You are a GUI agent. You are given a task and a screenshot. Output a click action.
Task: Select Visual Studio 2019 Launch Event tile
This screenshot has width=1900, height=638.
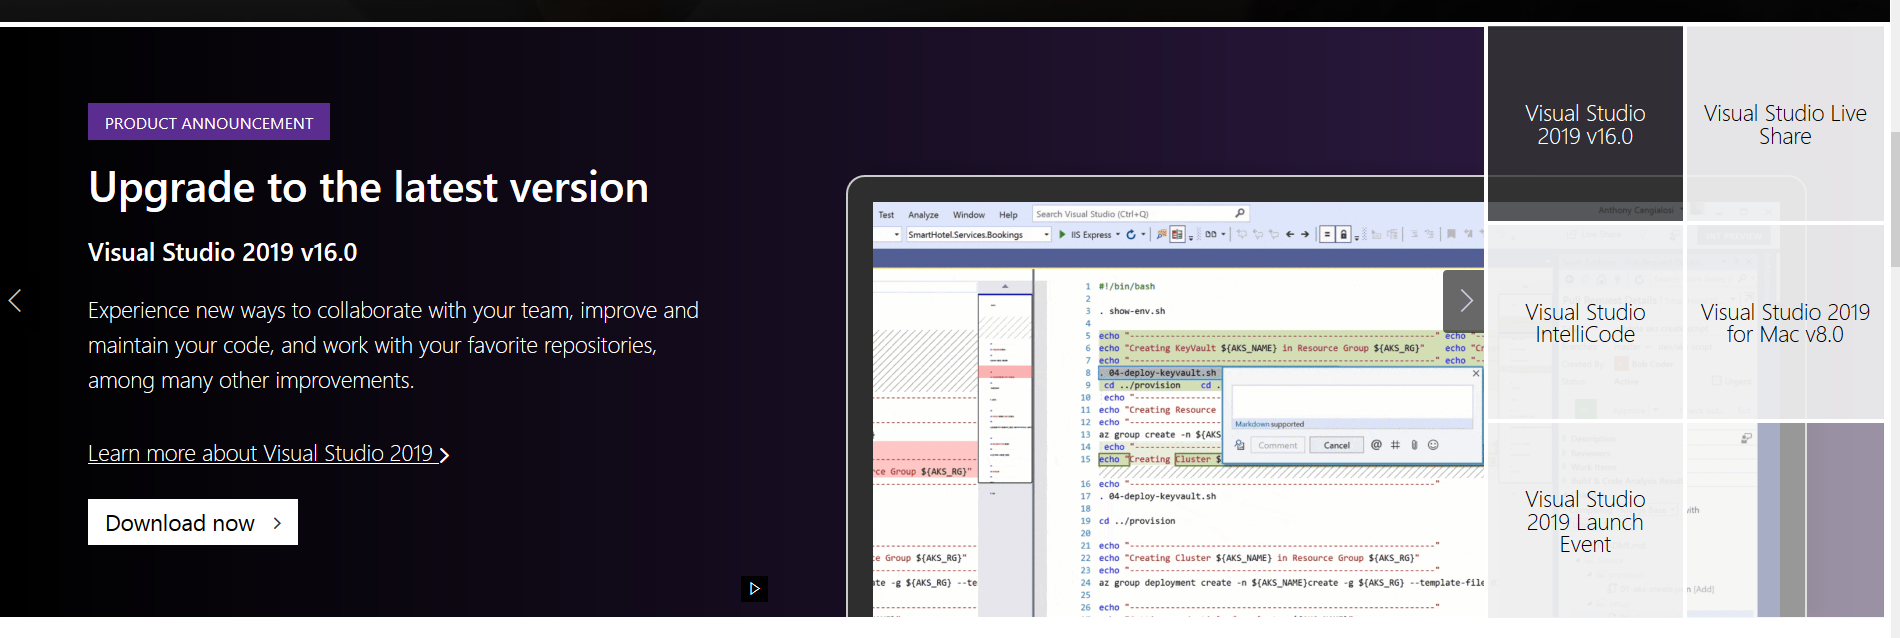coord(1585,521)
